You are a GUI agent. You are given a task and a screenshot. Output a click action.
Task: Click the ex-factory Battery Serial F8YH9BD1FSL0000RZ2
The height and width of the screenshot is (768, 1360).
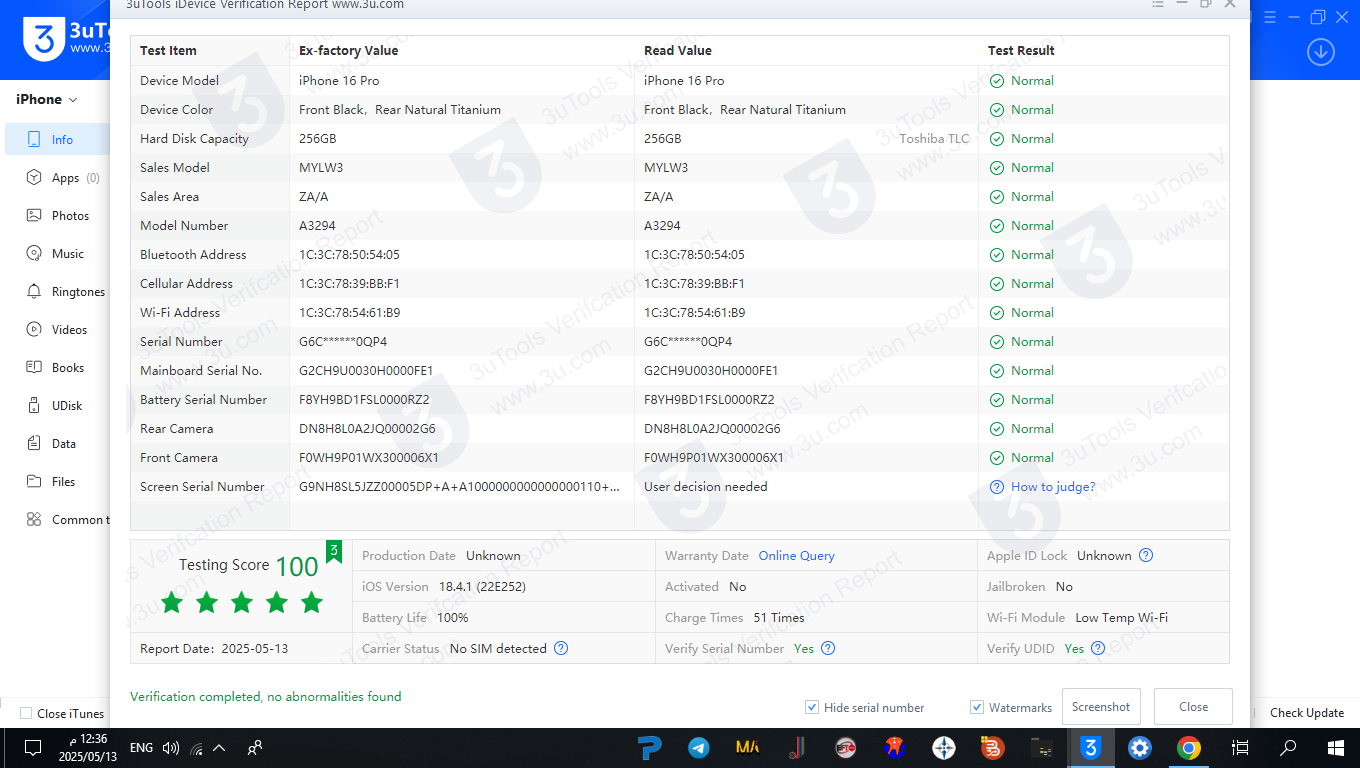click(364, 400)
